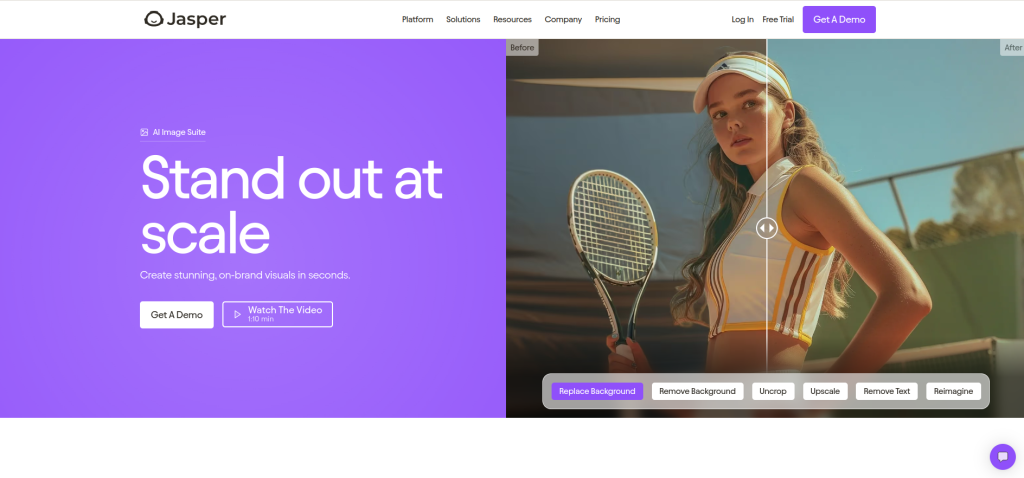Open the chat widget bubble icon

point(1002,456)
